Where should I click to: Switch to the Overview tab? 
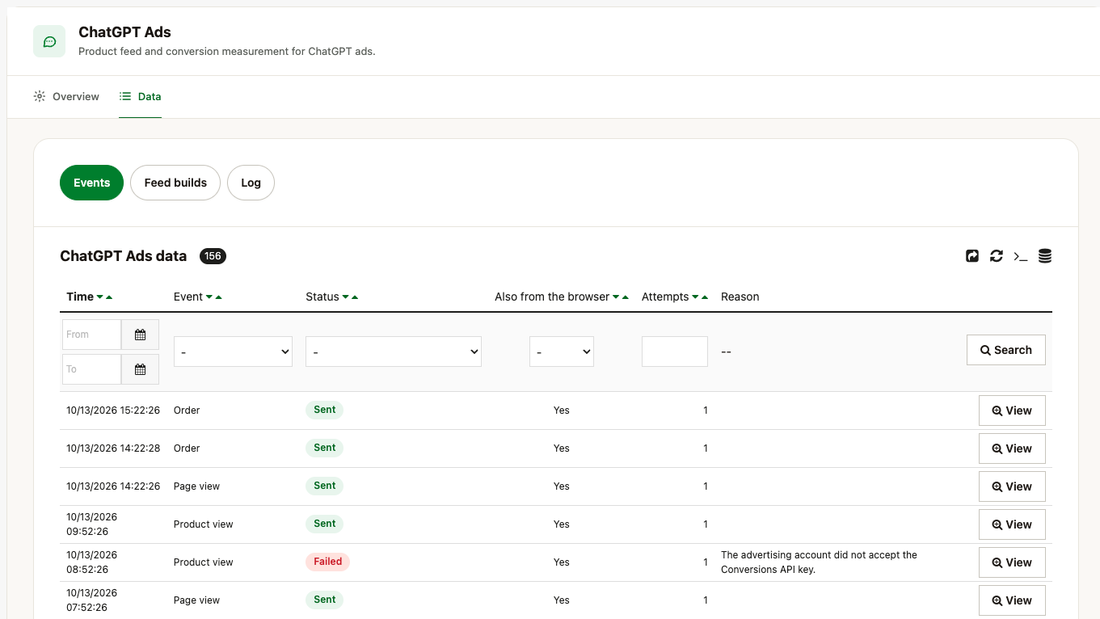67,97
